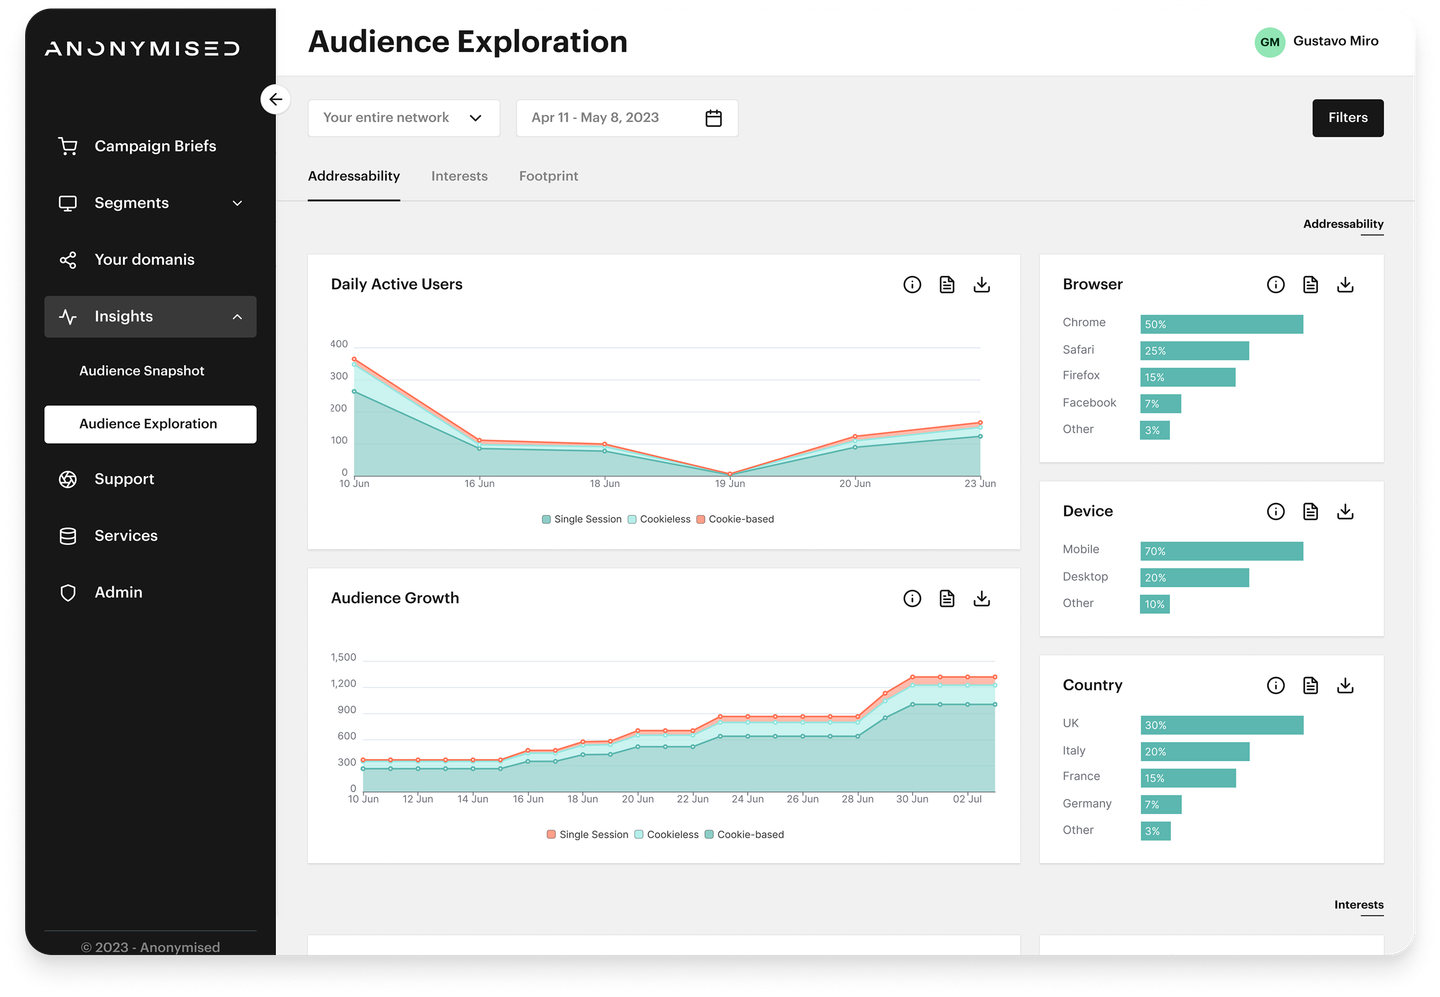Click the Insights pulse icon
The height and width of the screenshot is (997, 1440).
68,317
